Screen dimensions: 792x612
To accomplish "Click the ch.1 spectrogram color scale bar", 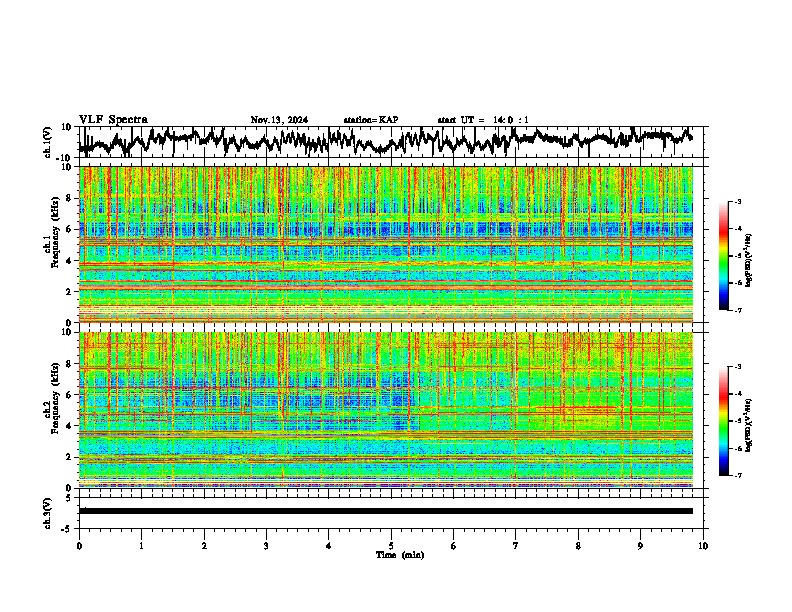I will pos(723,256).
